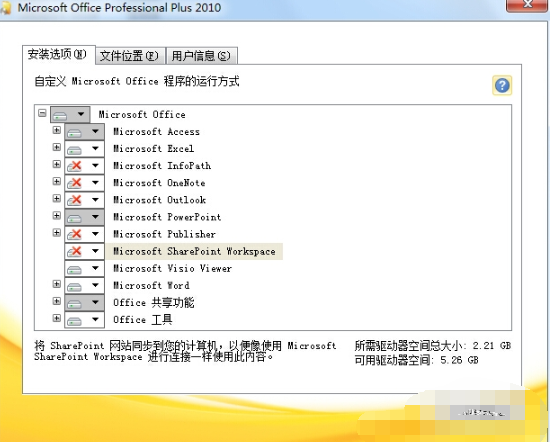The height and width of the screenshot is (442, 550).
Task: Open install option dropdown for Microsoft Excel
Action: click(95, 148)
